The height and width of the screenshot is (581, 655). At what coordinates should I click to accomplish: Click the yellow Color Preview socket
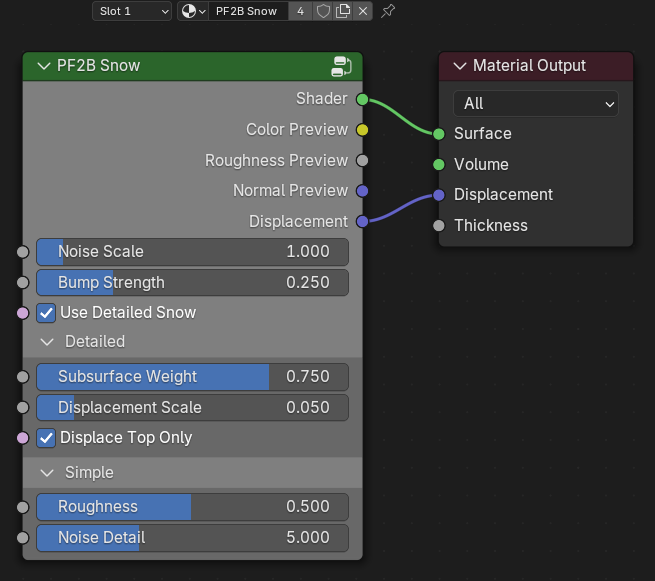coord(362,130)
